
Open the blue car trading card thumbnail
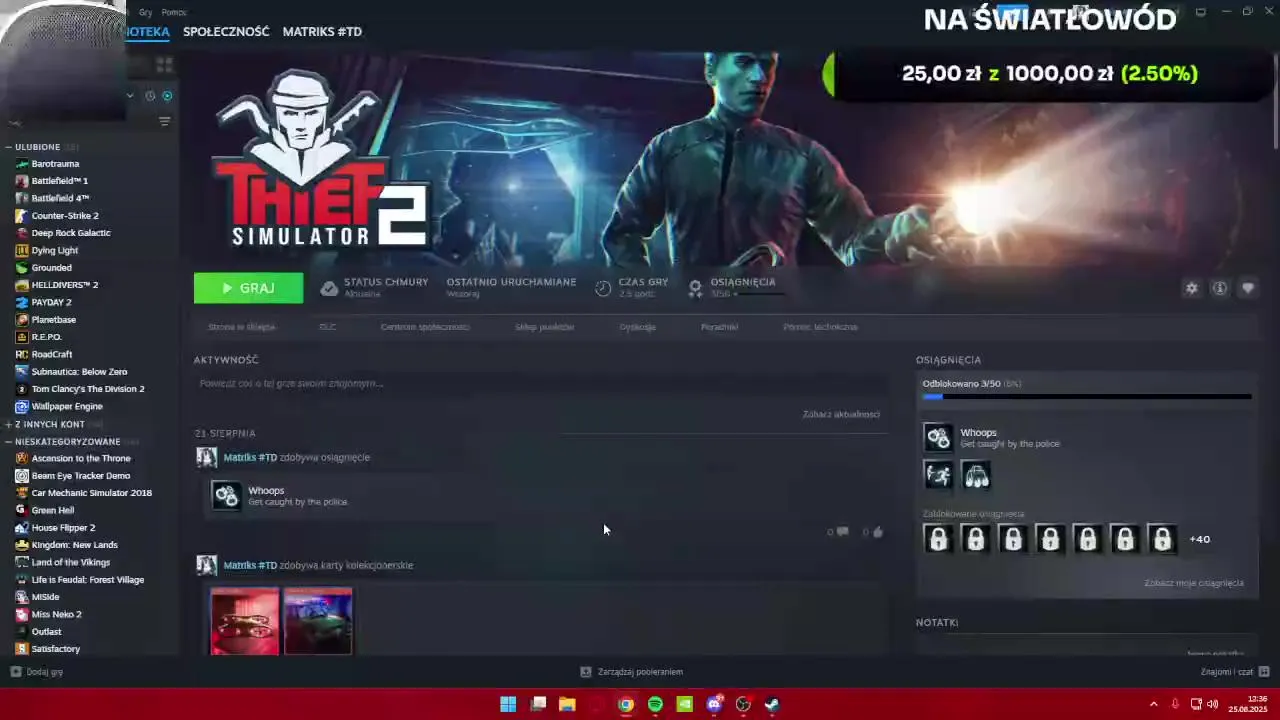pos(318,621)
